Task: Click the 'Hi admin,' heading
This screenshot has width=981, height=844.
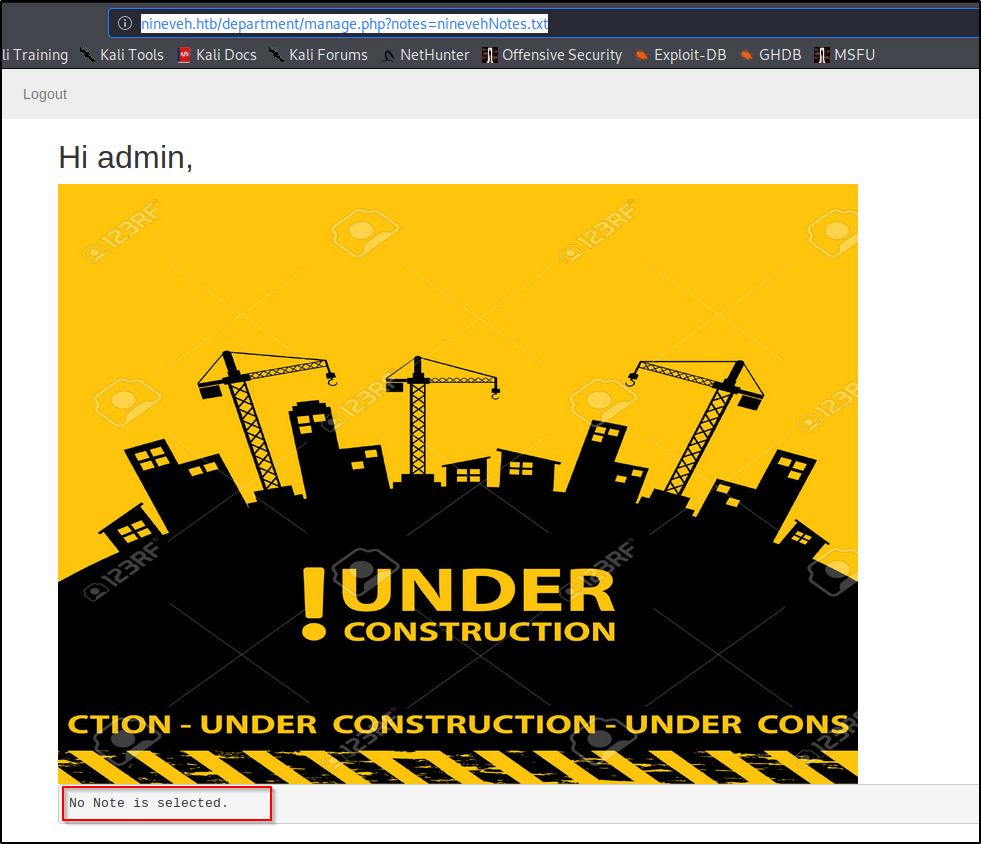Action: (x=126, y=158)
